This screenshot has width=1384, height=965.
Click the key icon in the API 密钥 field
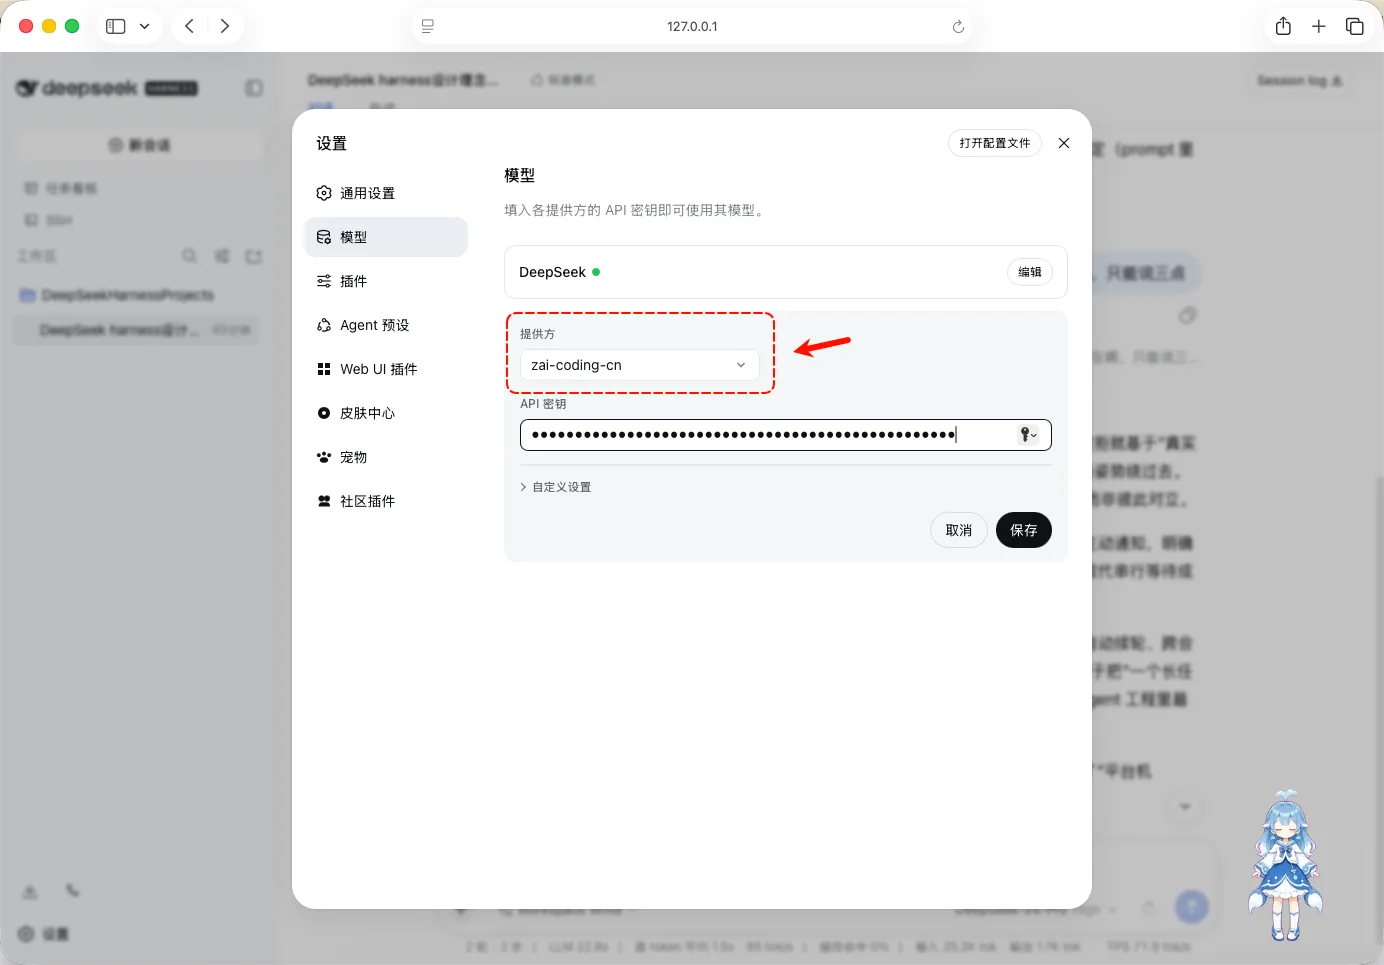(1027, 435)
